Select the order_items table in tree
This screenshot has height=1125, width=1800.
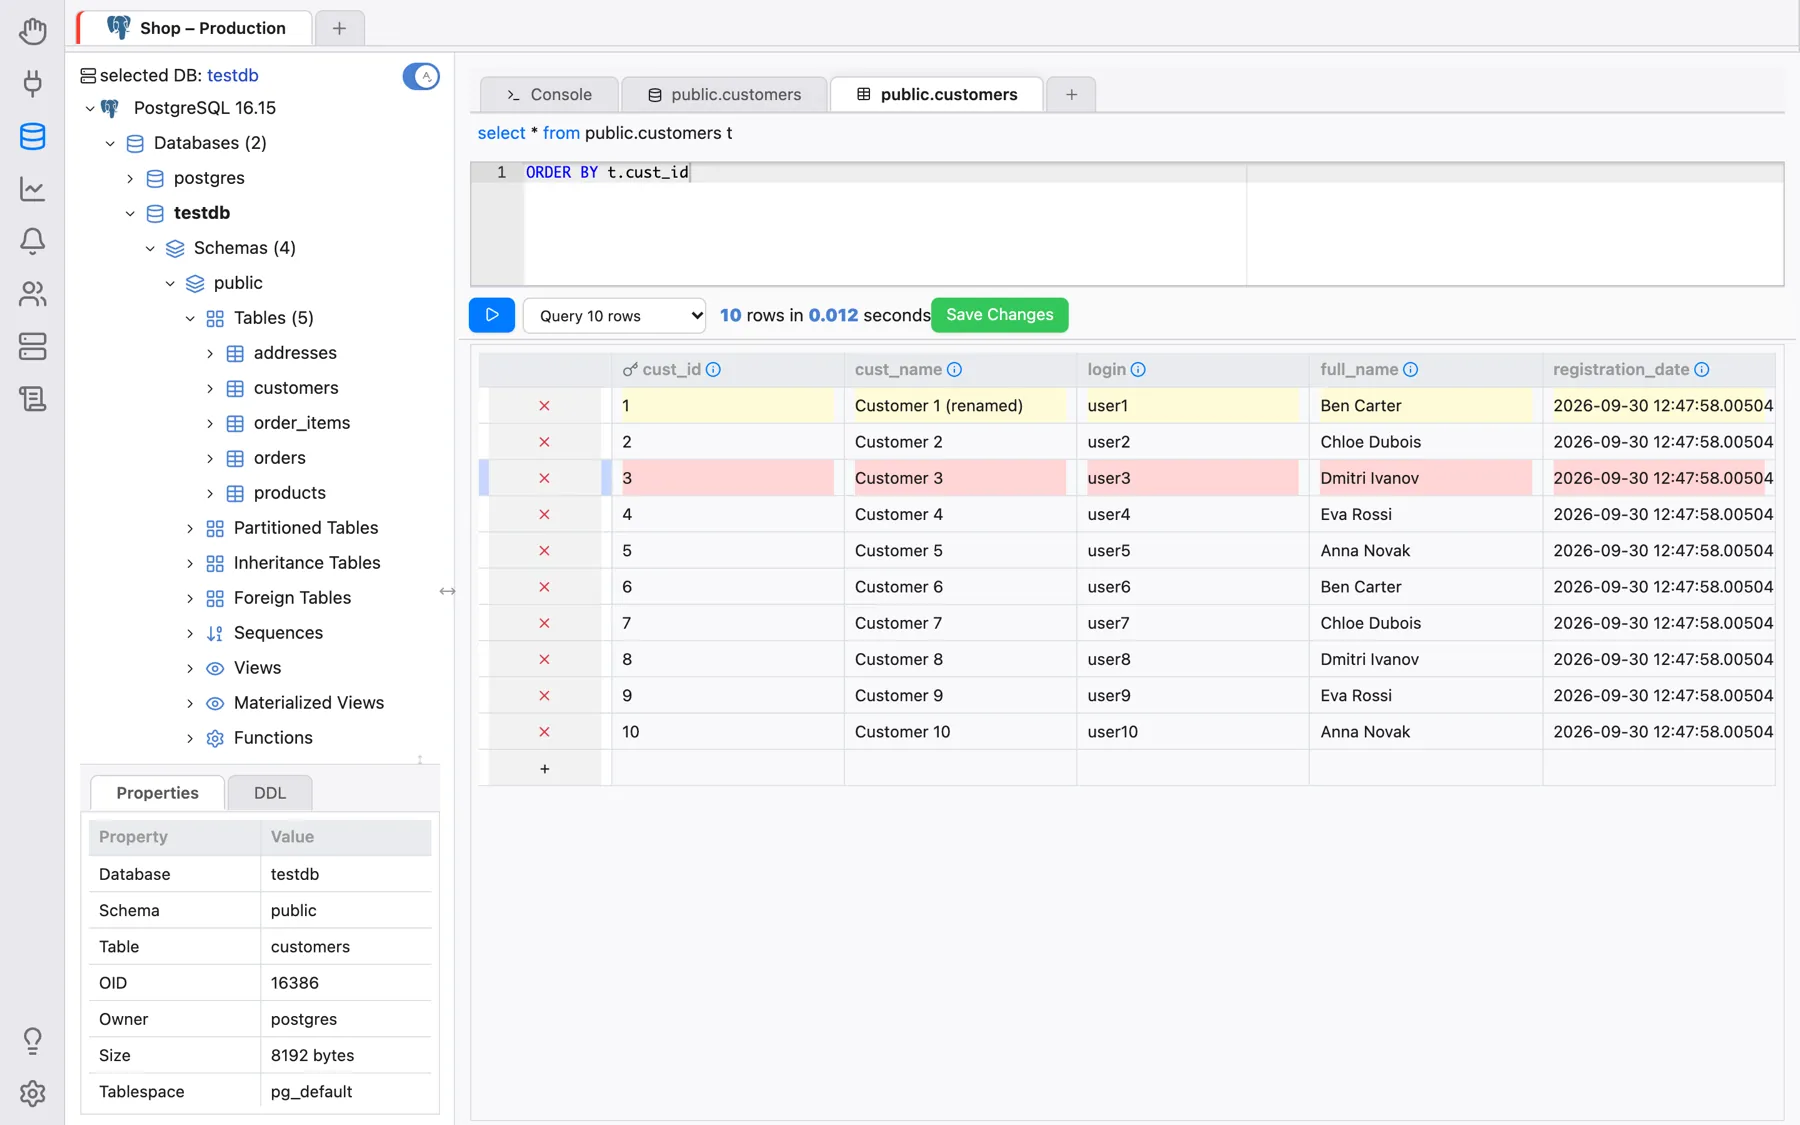302,423
